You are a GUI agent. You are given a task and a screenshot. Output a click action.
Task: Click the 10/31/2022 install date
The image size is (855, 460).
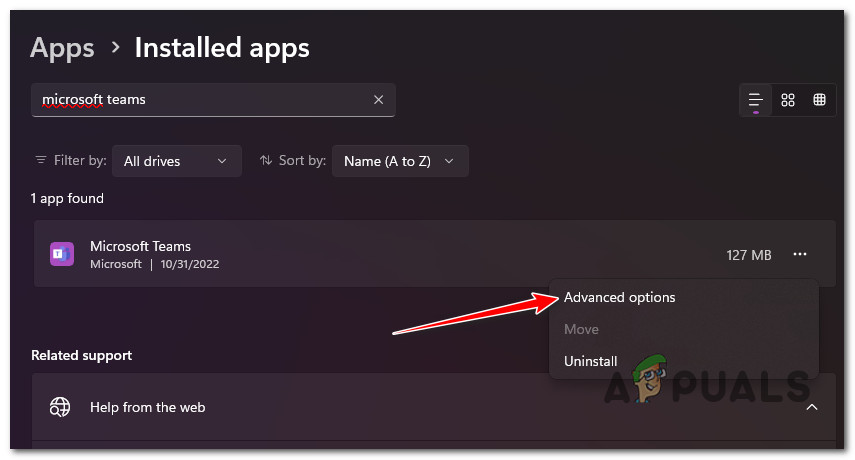coord(190,264)
